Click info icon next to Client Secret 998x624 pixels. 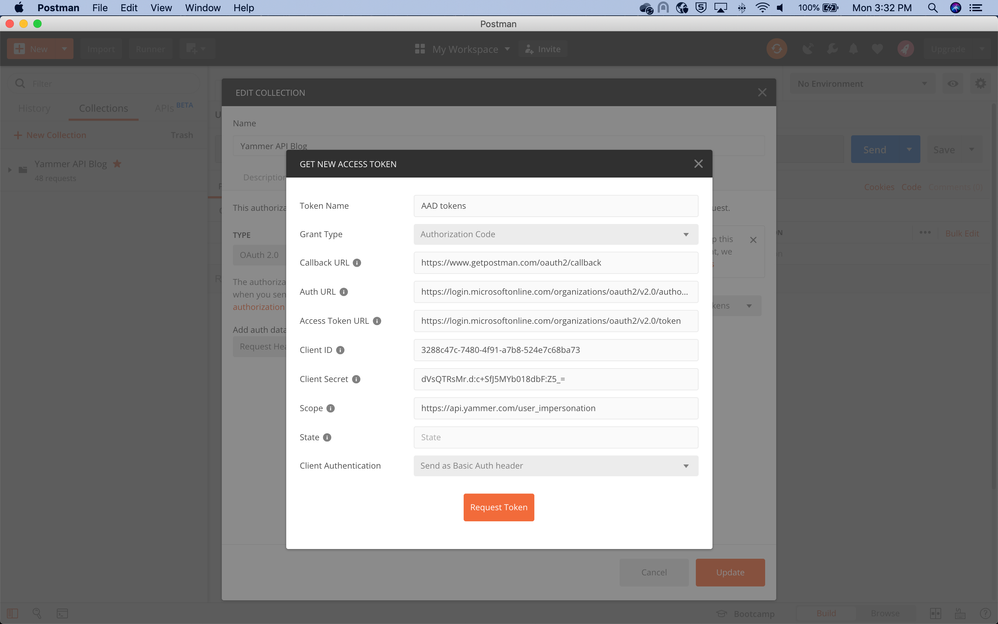356,379
